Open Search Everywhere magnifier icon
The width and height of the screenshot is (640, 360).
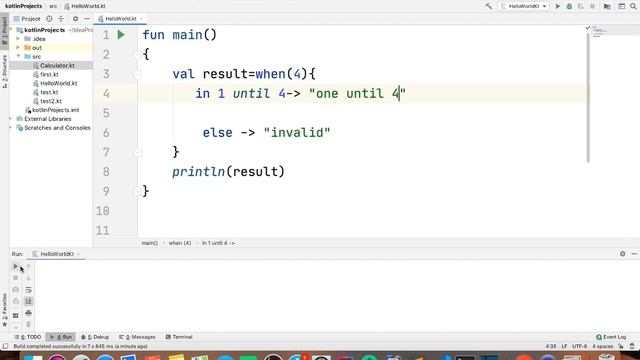633,6
